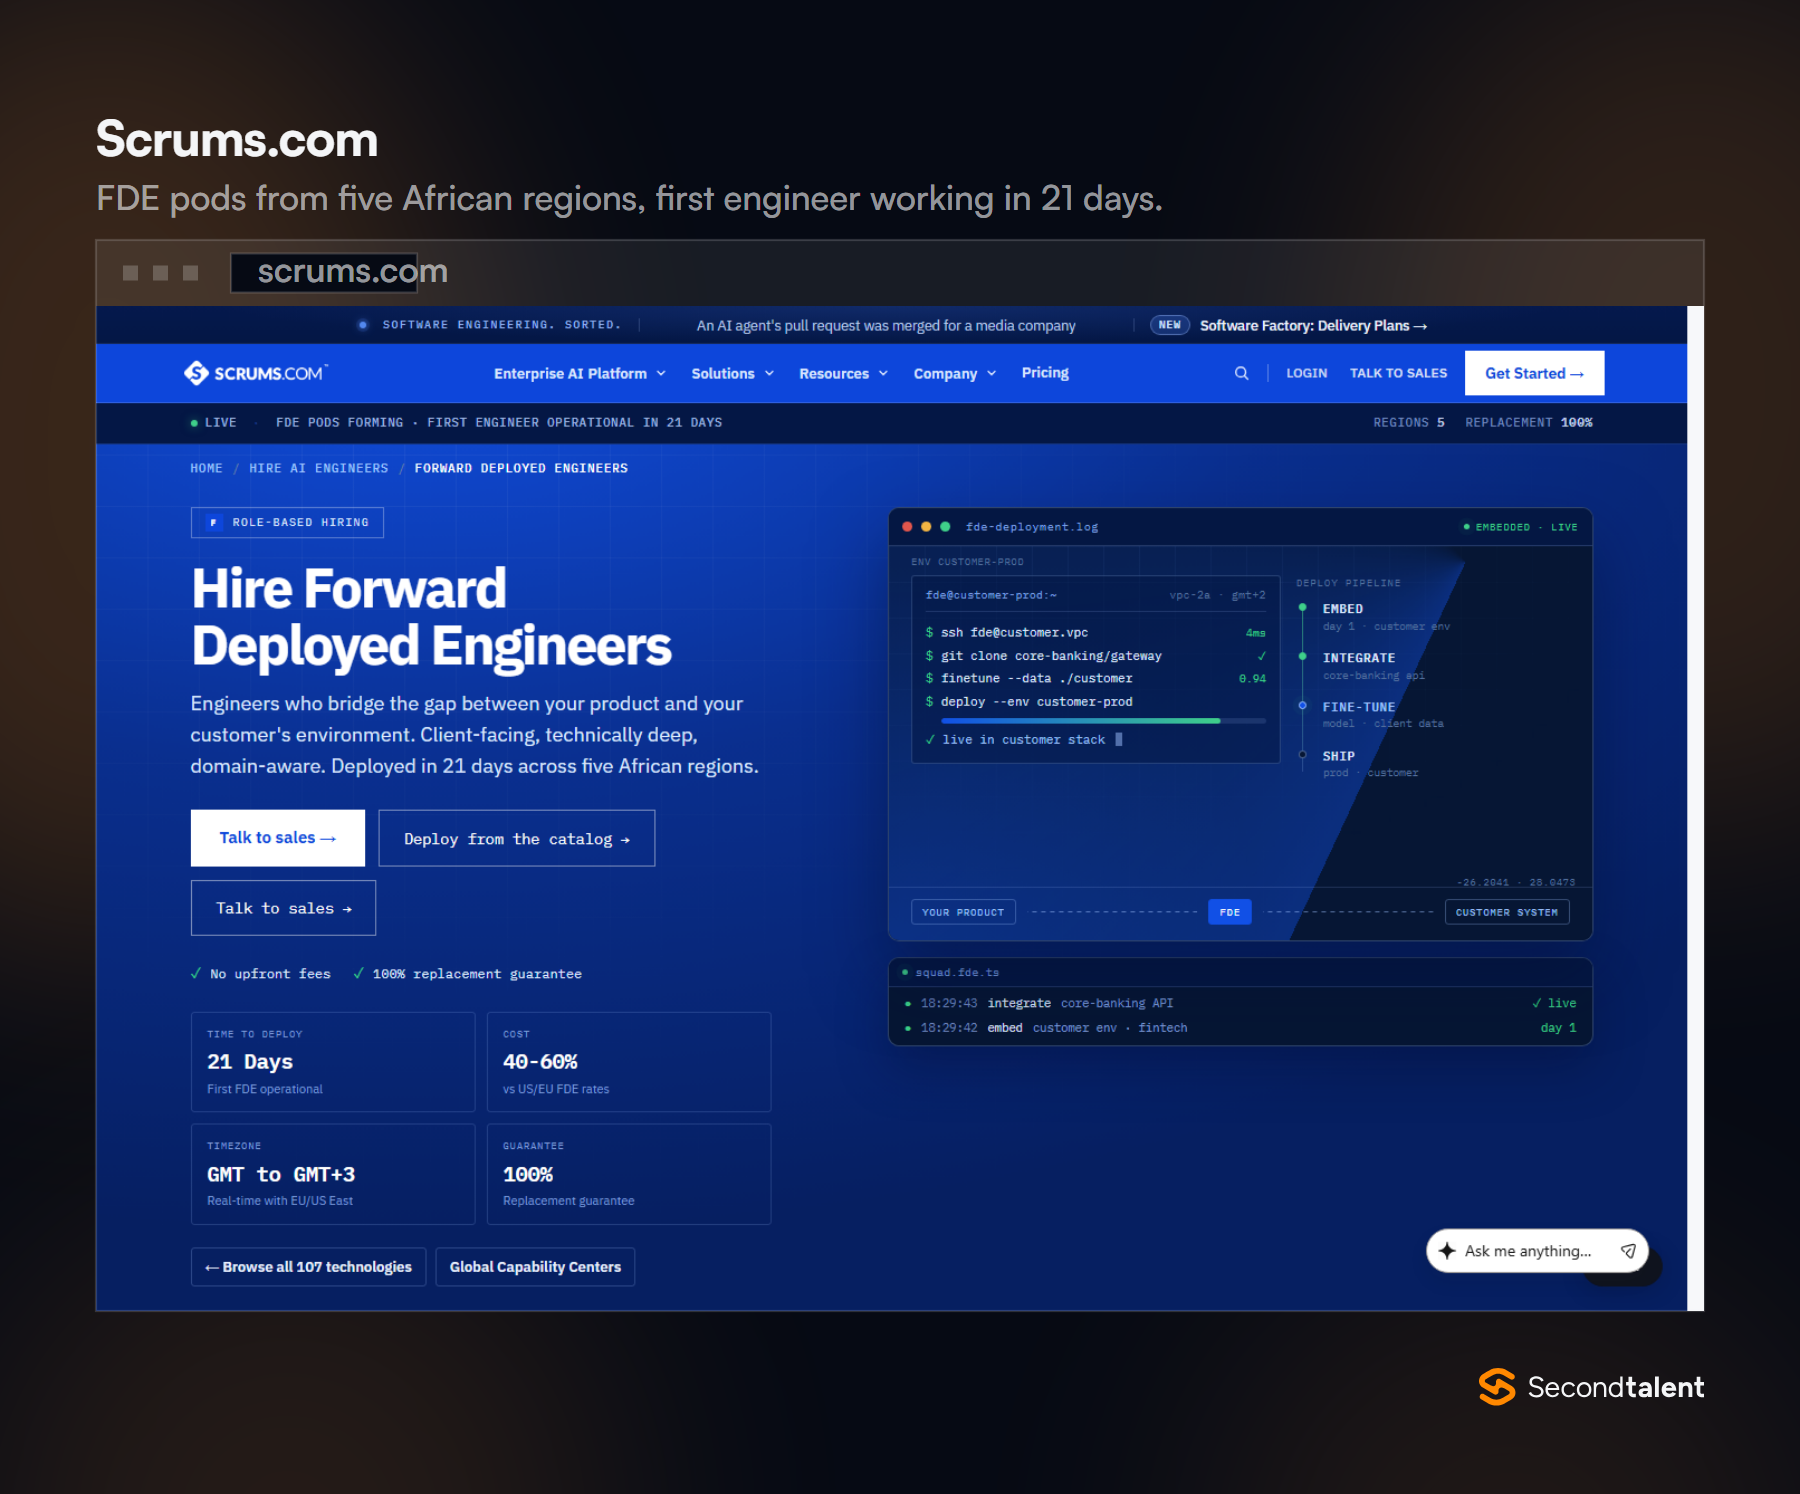This screenshot has width=1800, height=1494.
Task: Click the INTEGRATE pipeline step marker
Action: click(x=1302, y=657)
